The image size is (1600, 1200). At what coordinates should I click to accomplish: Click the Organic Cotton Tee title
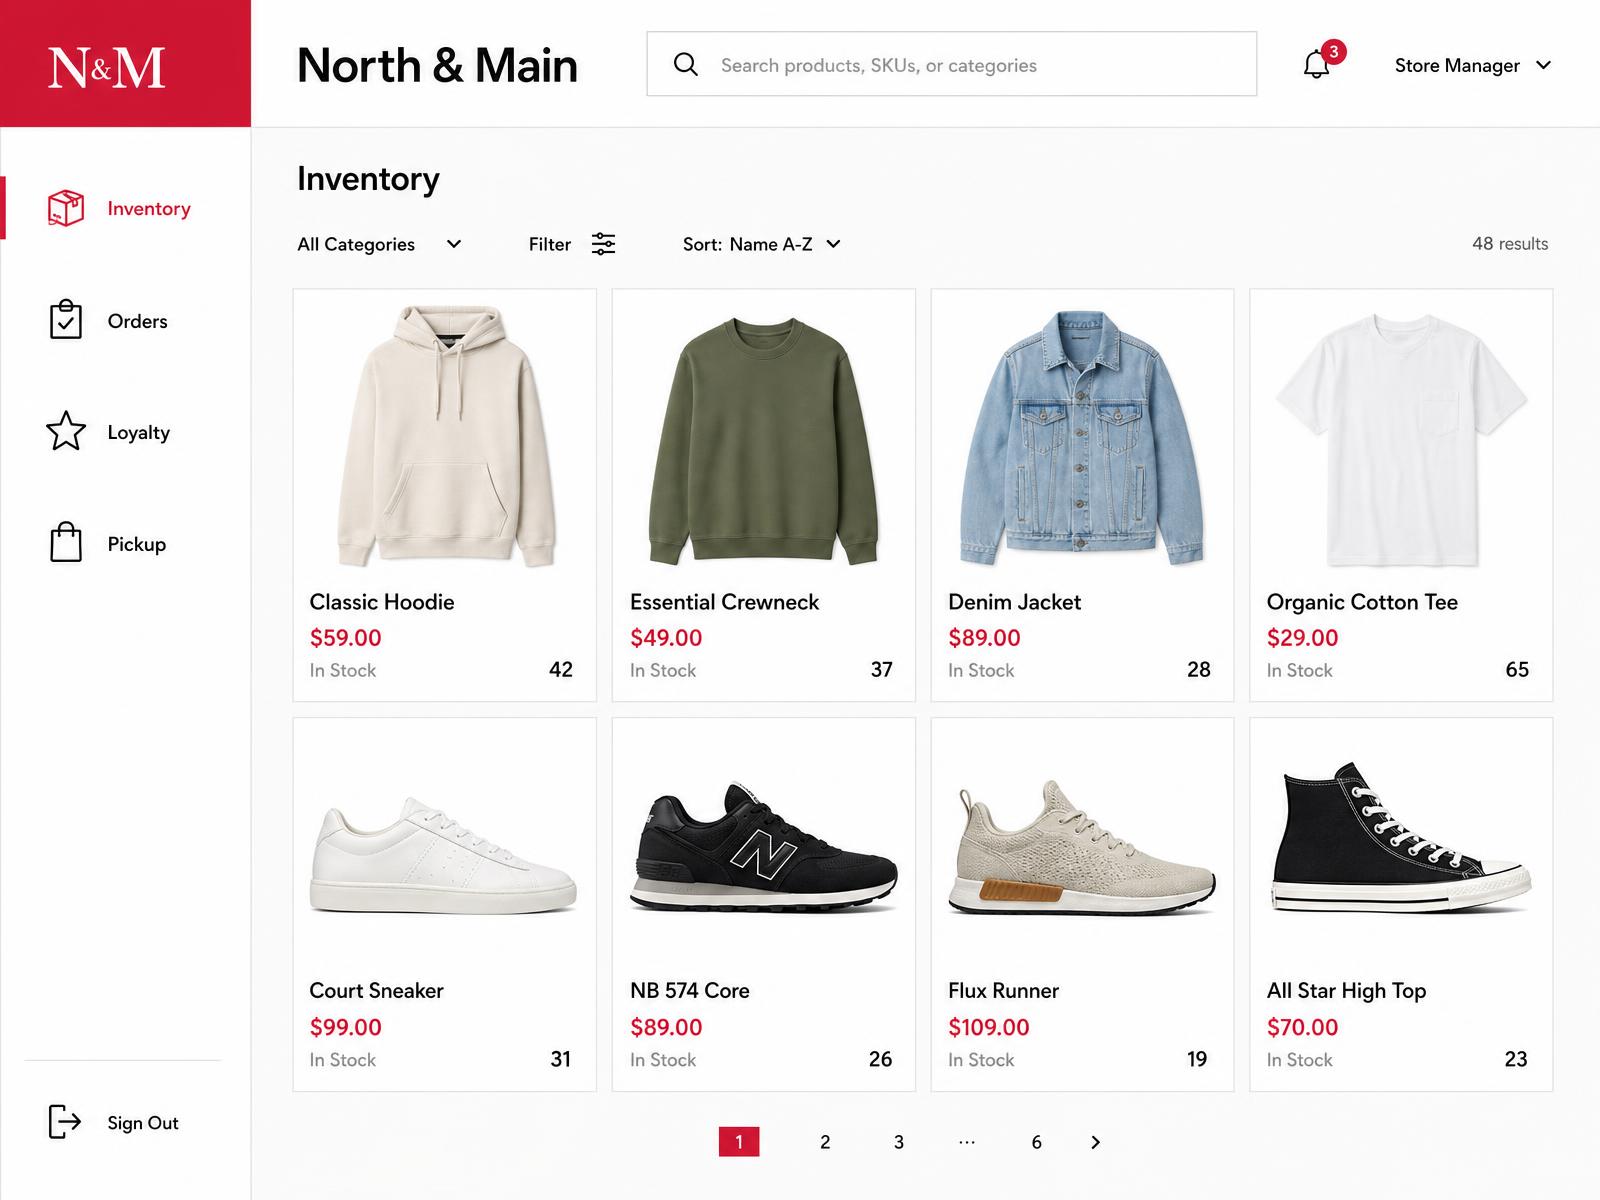click(1362, 602)
